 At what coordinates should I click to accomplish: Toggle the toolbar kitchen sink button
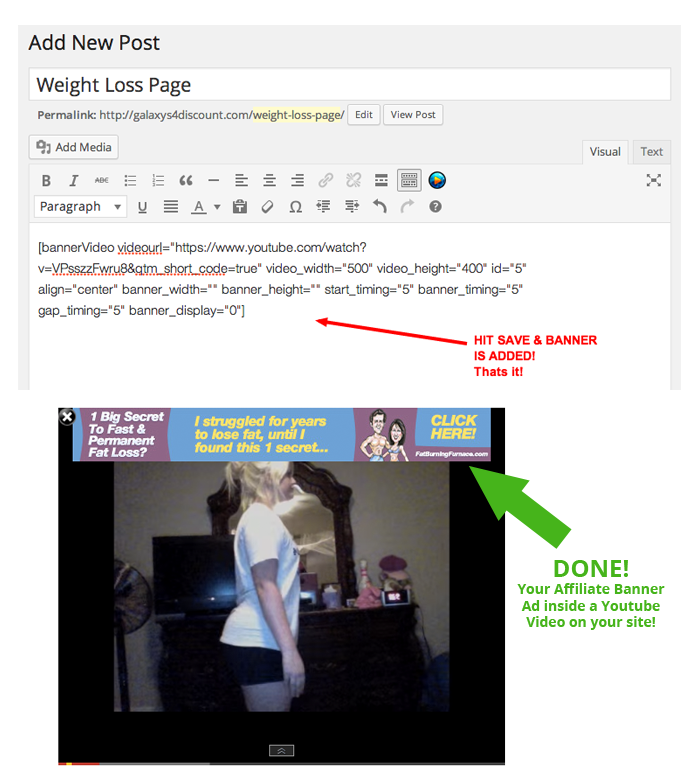[x=409, y=181]
